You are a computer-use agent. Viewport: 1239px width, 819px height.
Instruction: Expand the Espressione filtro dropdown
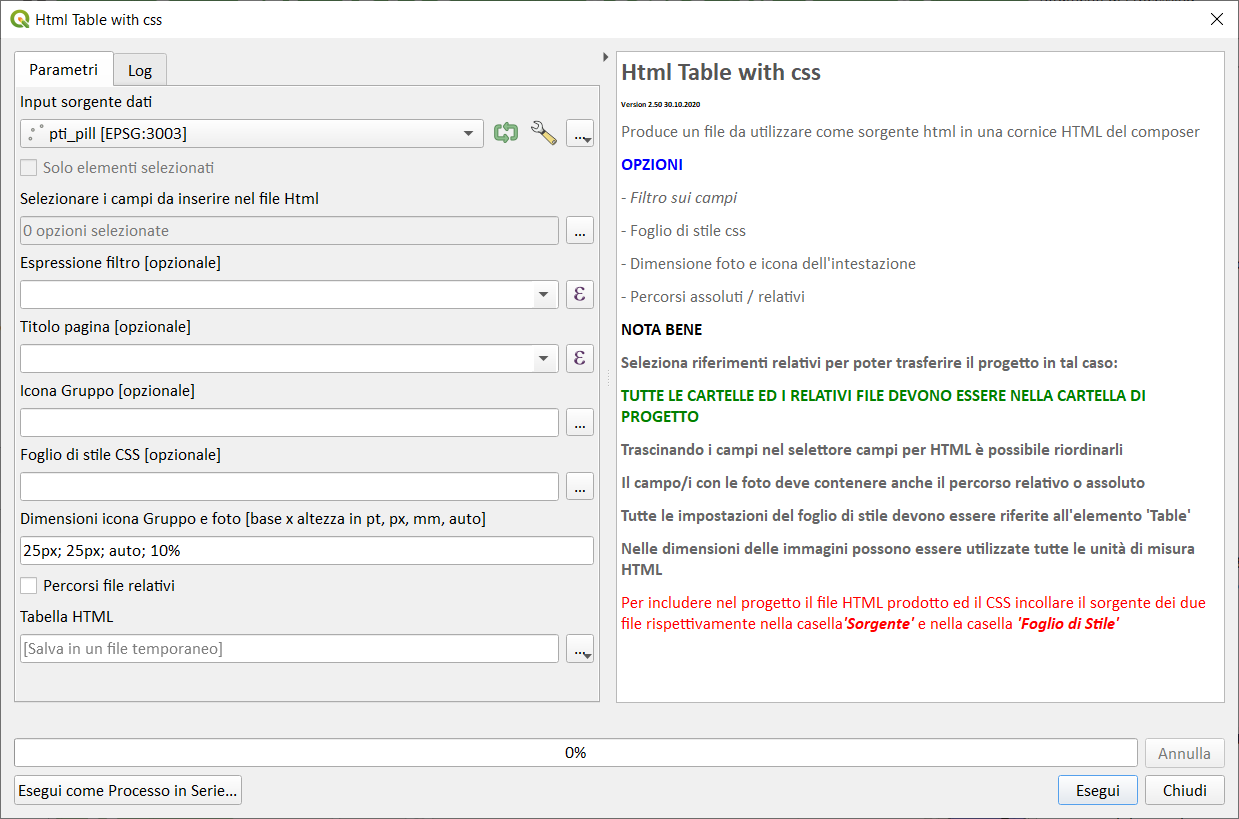click(543, 294)
